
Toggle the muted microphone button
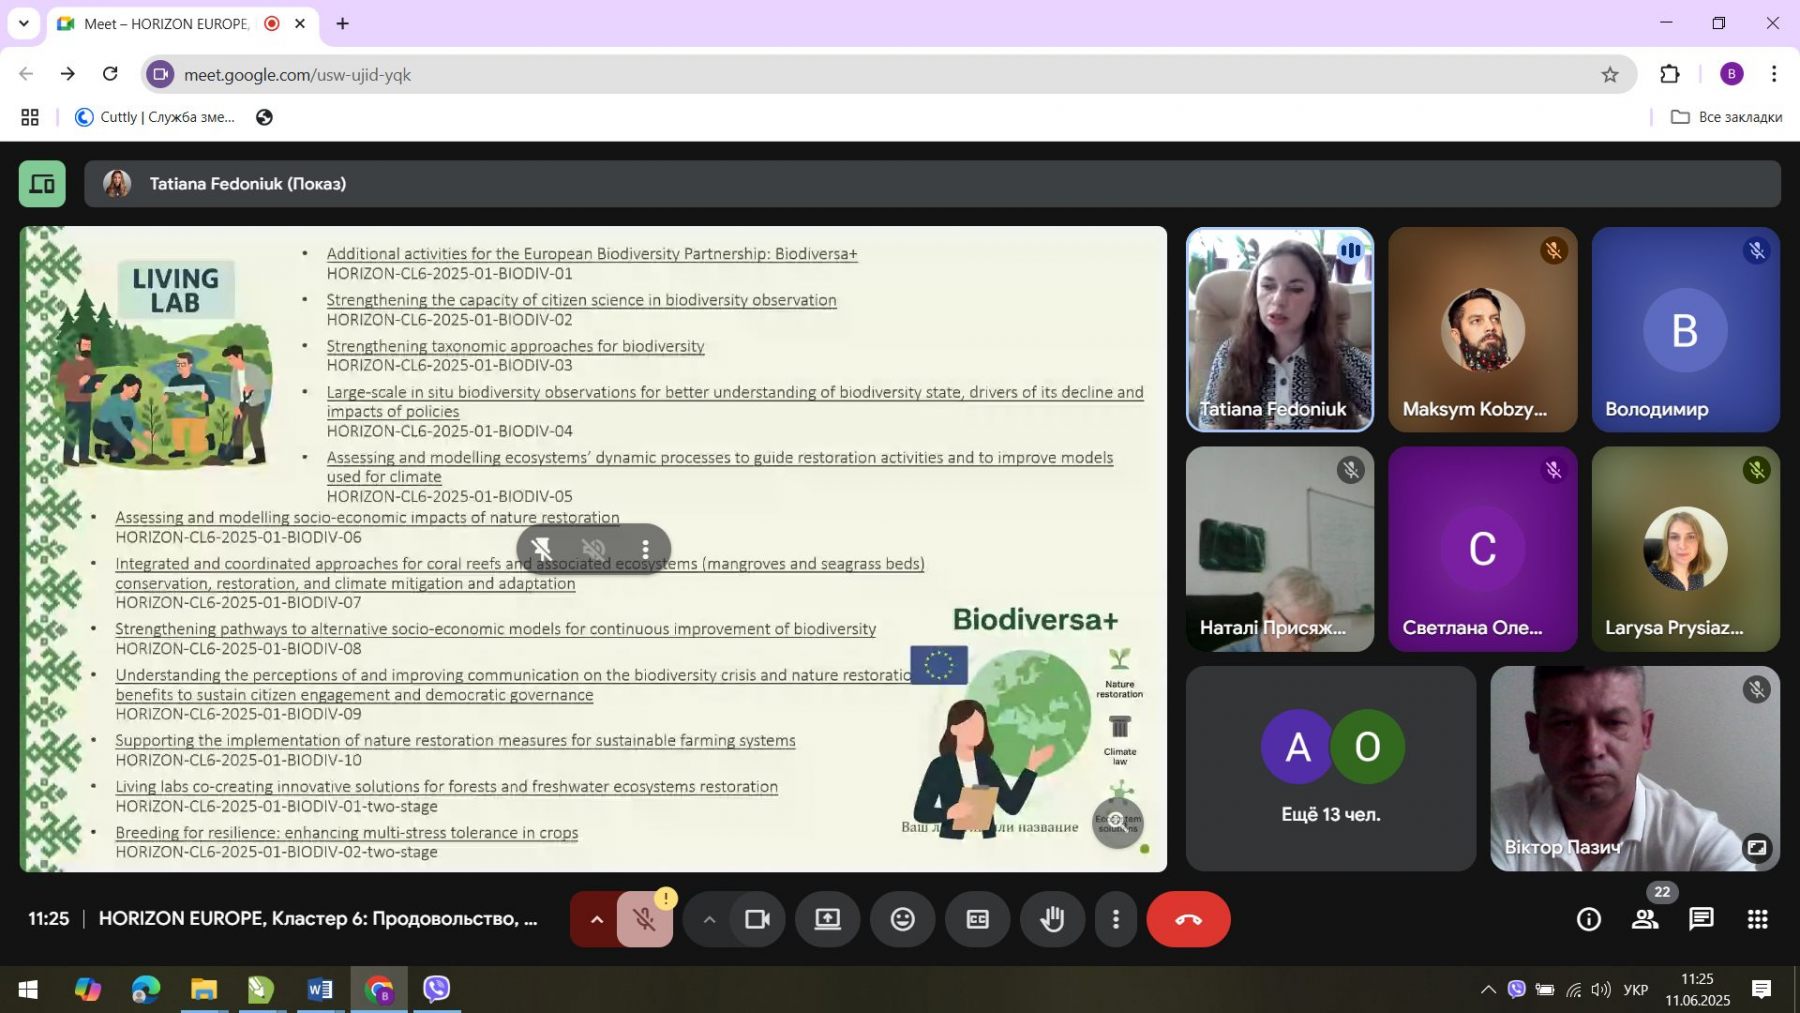(645, 919)
